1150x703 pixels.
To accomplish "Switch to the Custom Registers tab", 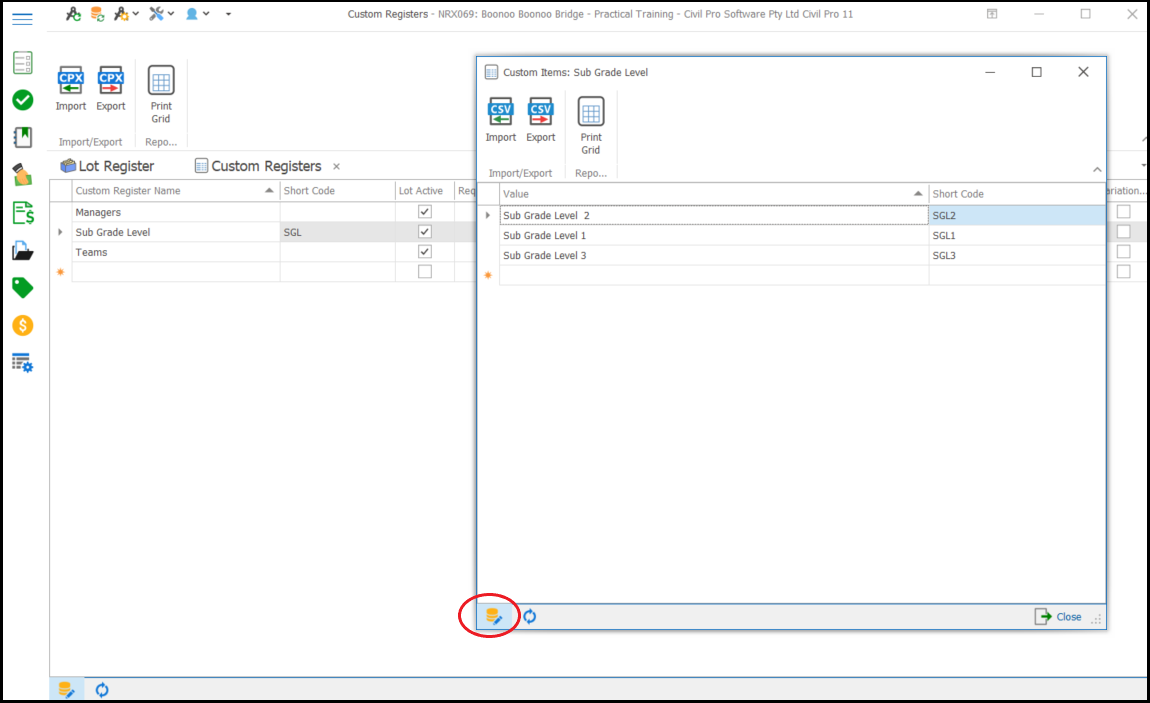I will click(x=258, y=166).
